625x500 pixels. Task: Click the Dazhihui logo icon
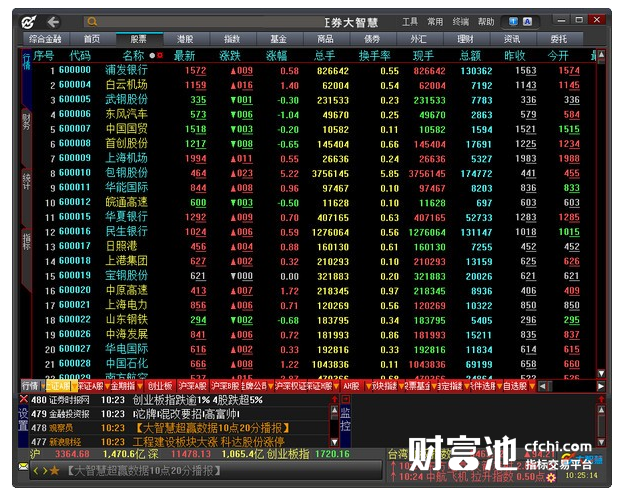tap(28, 22)
